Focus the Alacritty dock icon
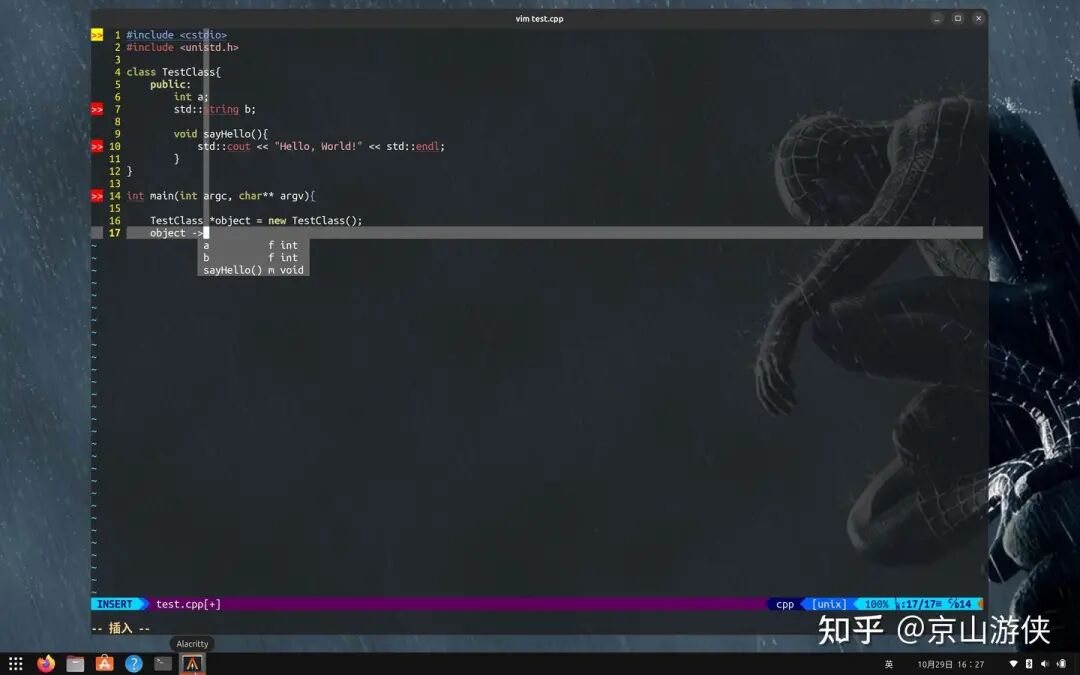Screen dimensions: 1080x675 pos(192,663)
